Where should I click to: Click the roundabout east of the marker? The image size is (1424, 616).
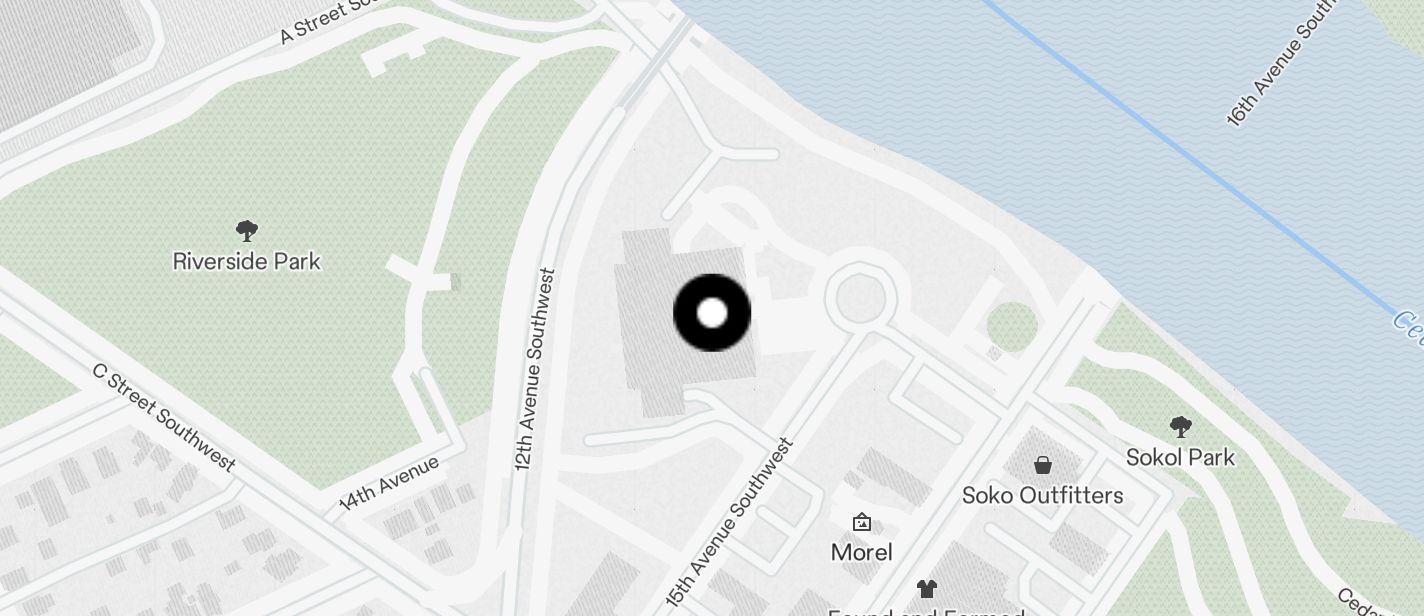click(858, 296)
